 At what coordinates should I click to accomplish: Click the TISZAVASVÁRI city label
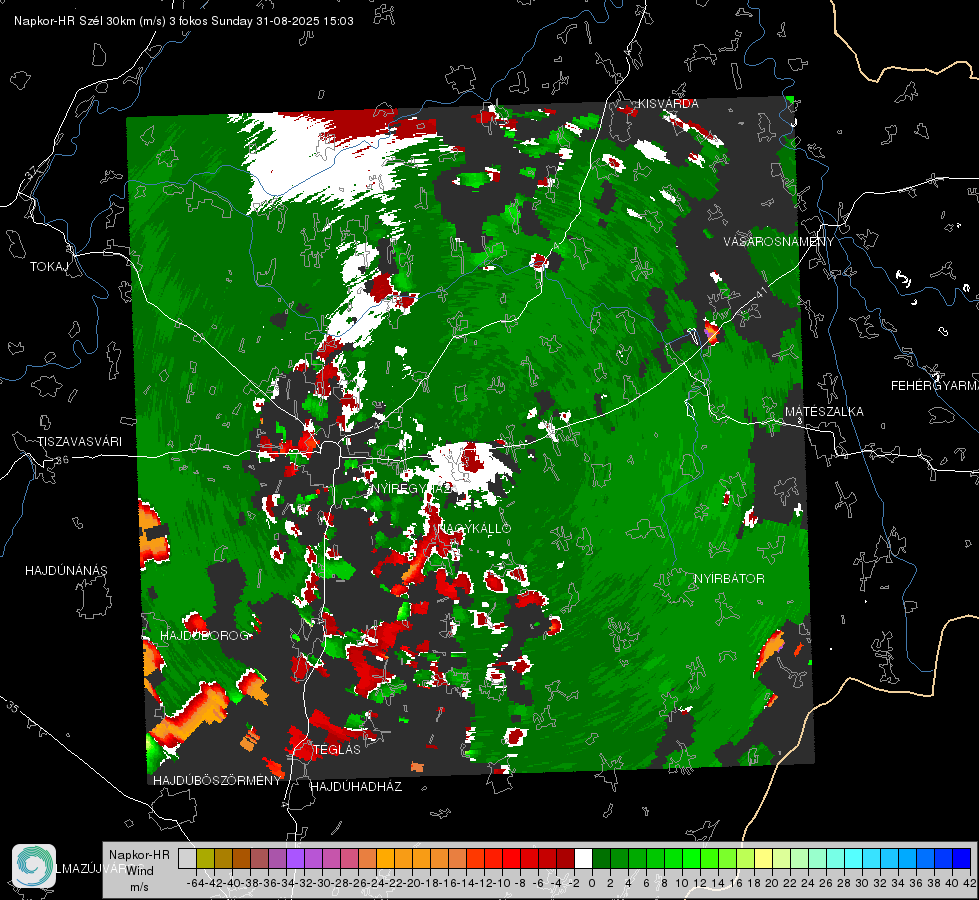pos(79,442)
